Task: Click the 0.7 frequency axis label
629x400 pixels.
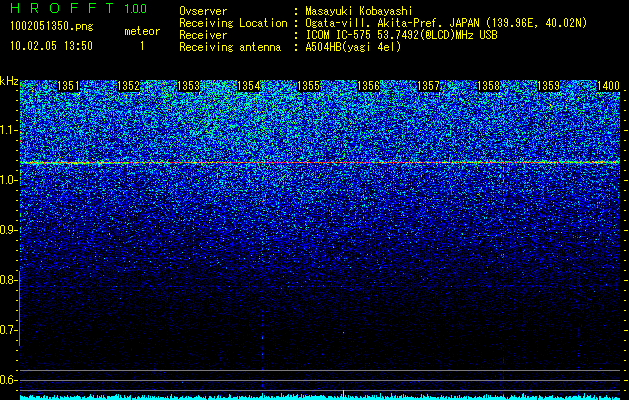Action: tap(8, 330)
